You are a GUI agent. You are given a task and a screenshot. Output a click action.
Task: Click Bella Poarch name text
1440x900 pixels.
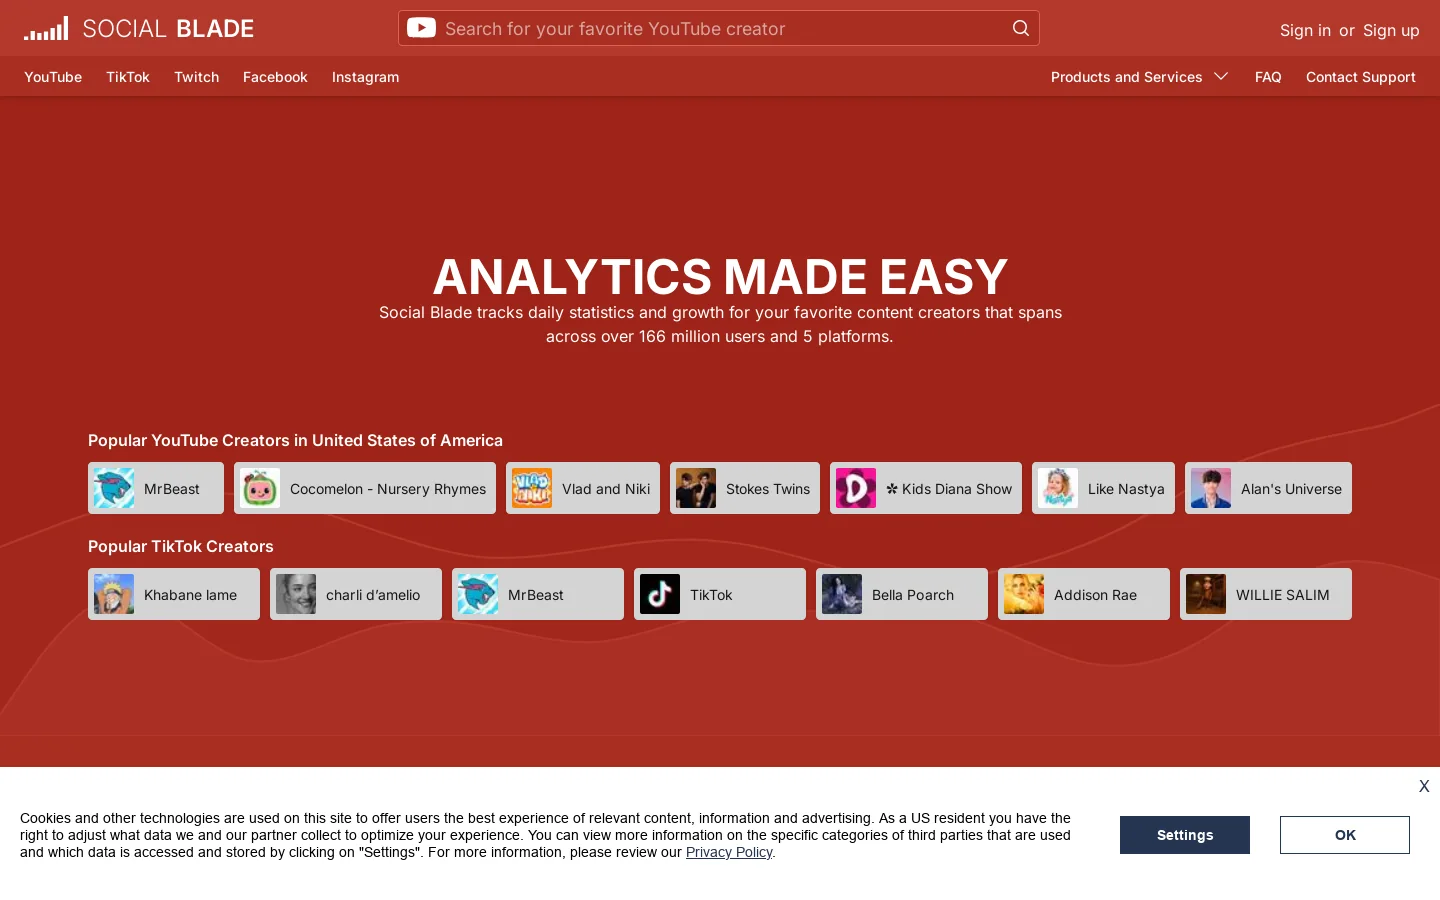point(913,595)
